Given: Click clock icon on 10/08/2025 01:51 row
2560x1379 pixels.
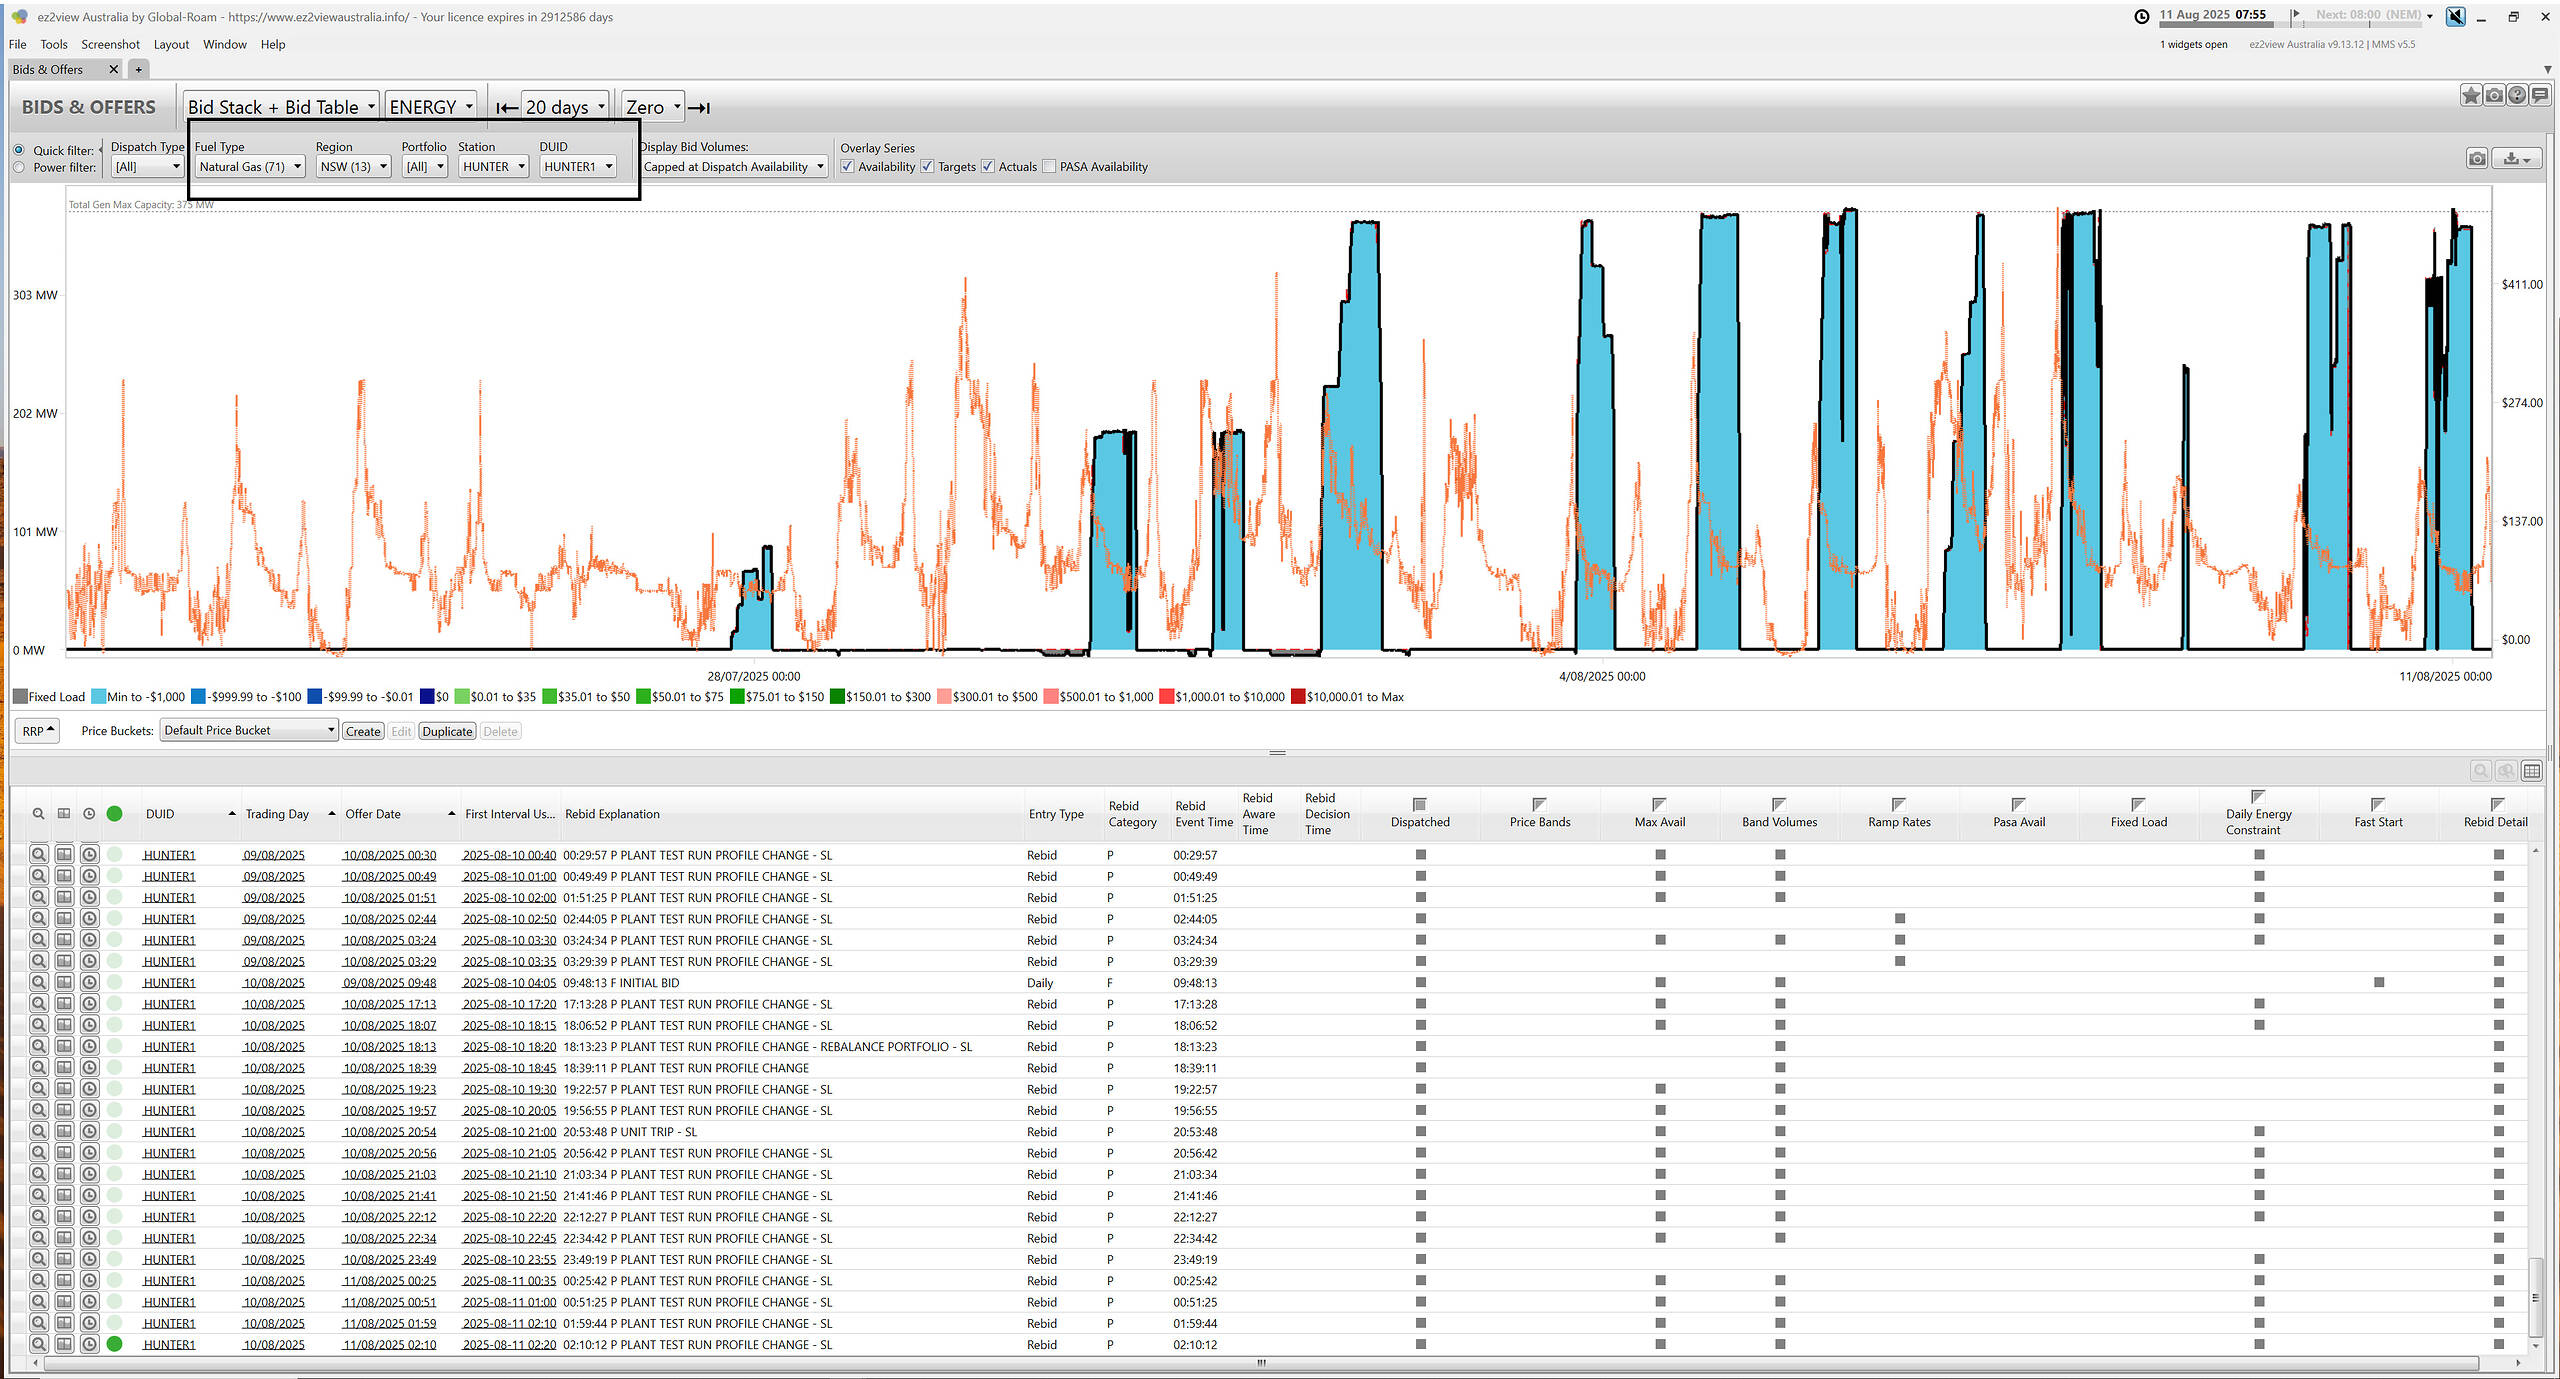Looking at the screenshot, I should (89, 898).
